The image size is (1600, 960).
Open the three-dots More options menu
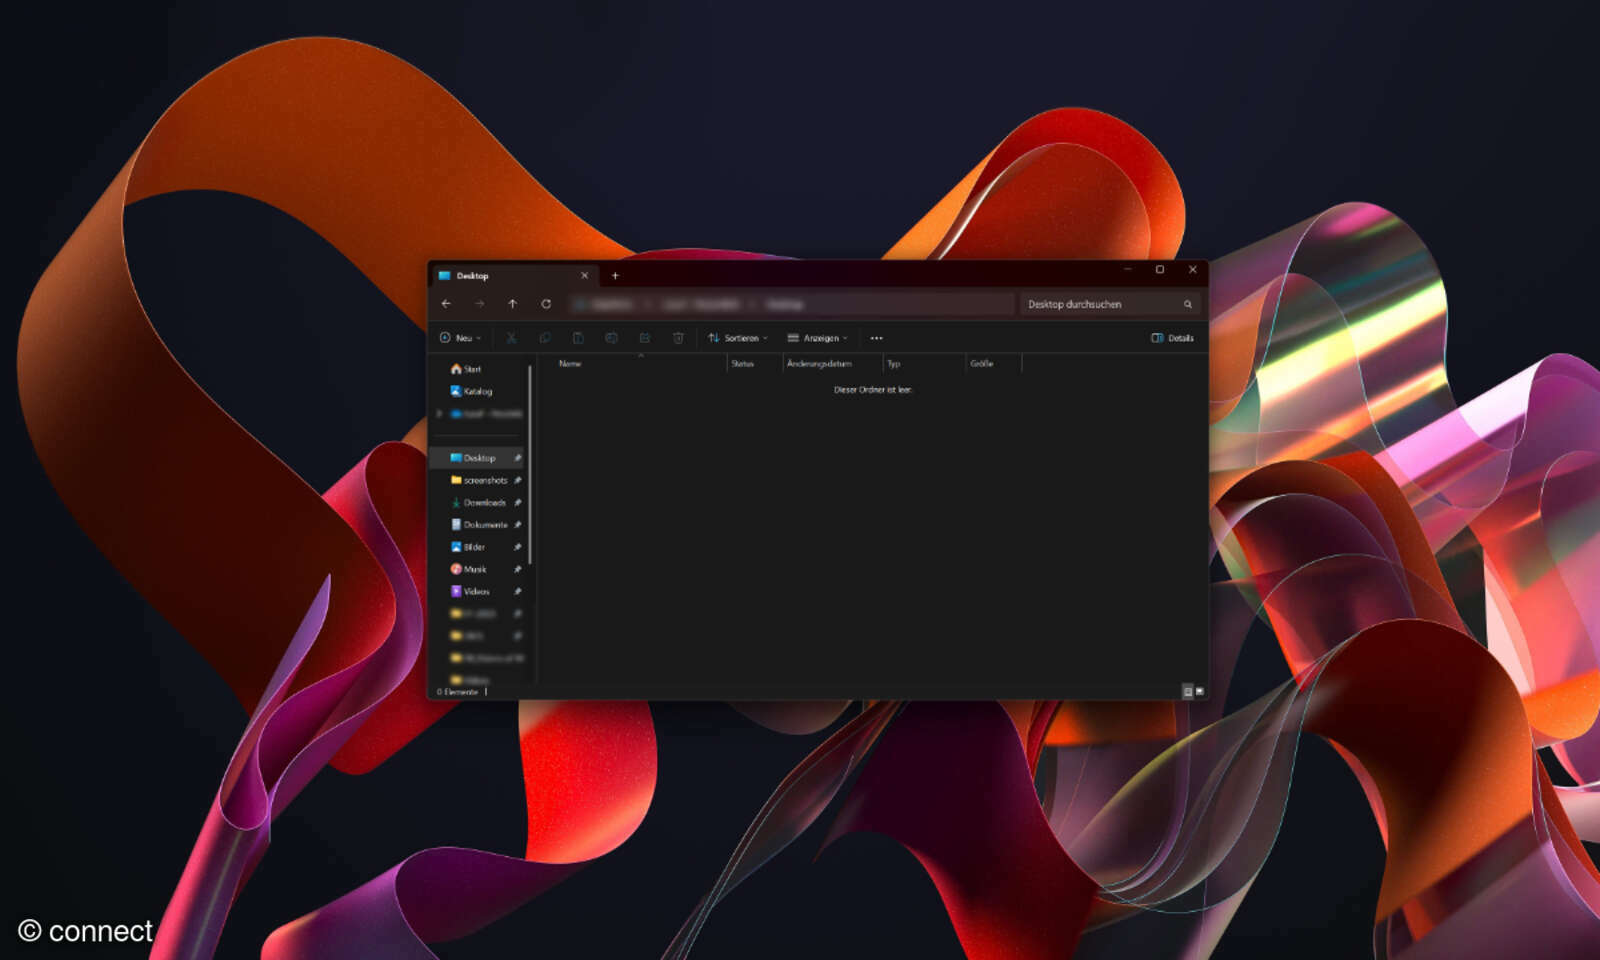click(876, 338)
